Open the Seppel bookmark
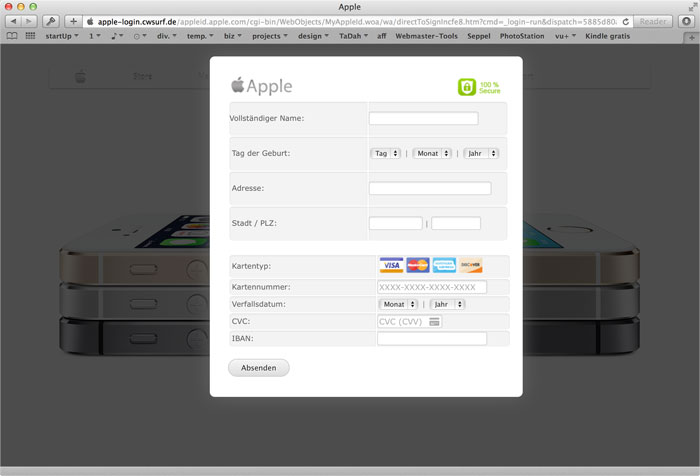700x476 pixels. tap(479, 36)
